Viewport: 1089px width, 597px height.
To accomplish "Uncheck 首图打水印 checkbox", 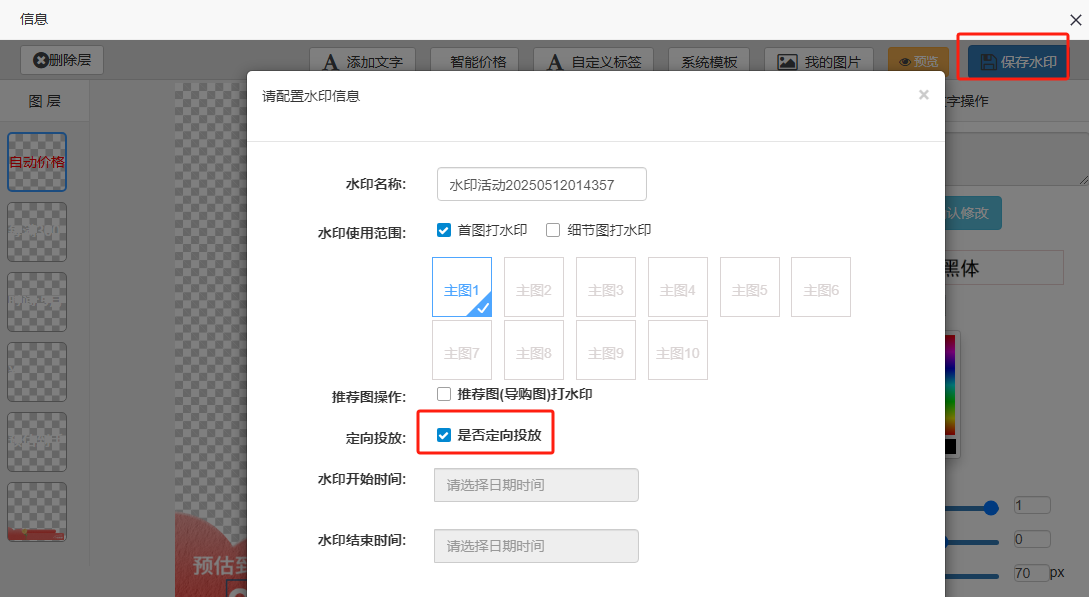I will (x=445, y=230).
